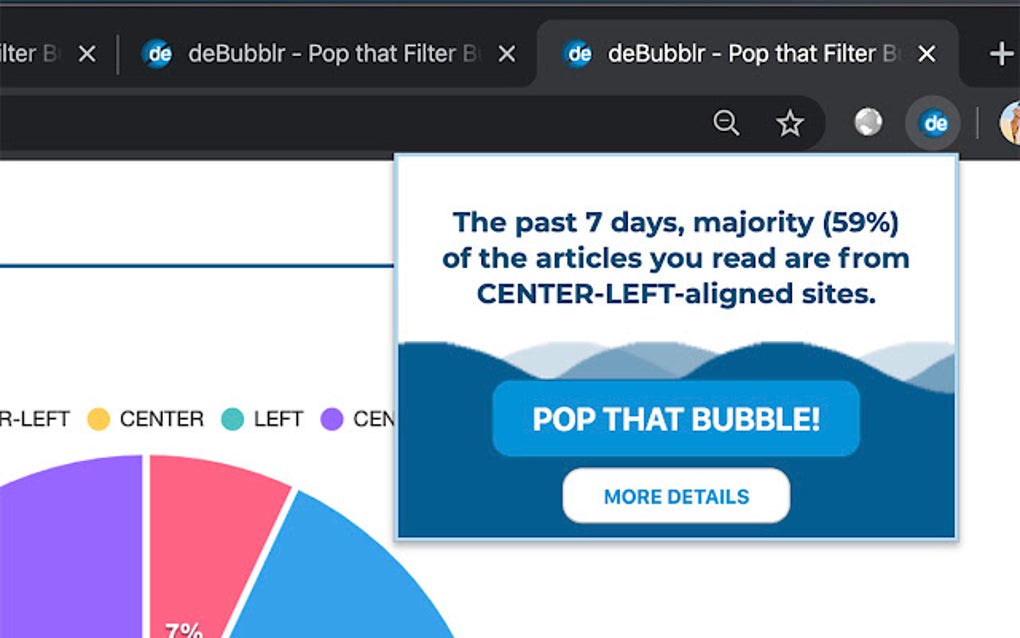Open the profile avatar in the toolbar
The height and width of the screenshot is (638, 1020).
pos(1010,123)
